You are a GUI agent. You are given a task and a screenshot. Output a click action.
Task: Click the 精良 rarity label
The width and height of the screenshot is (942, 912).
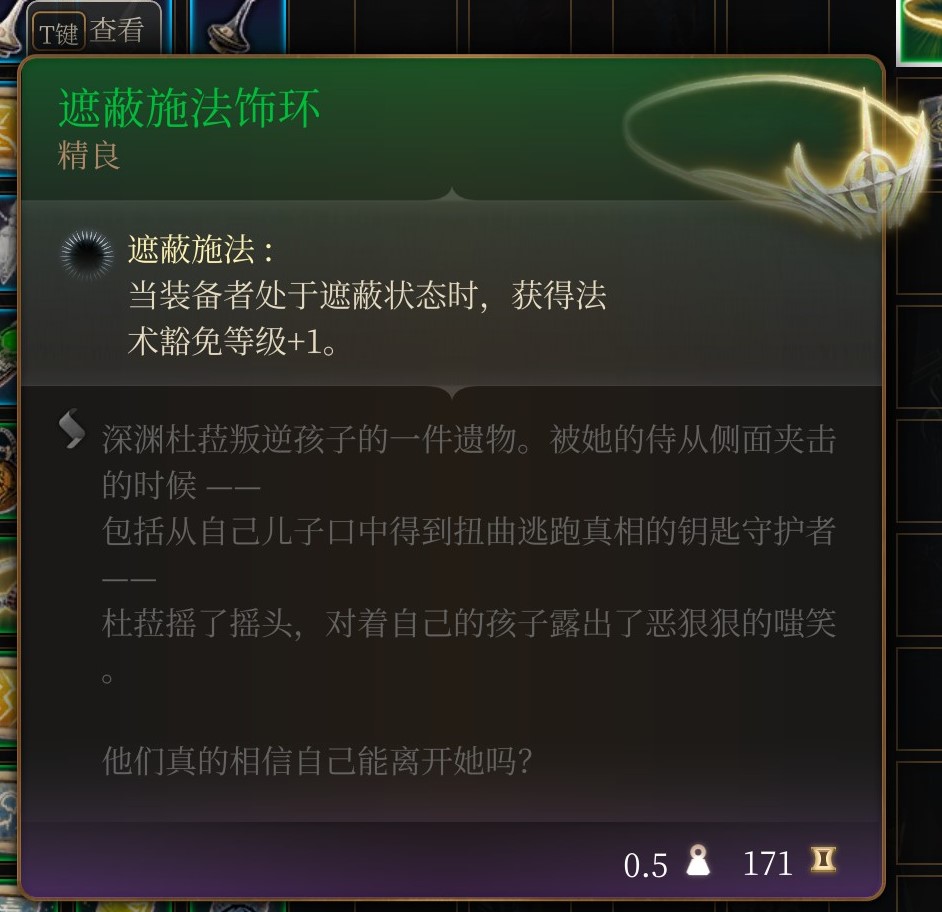(x=89, y=156)
